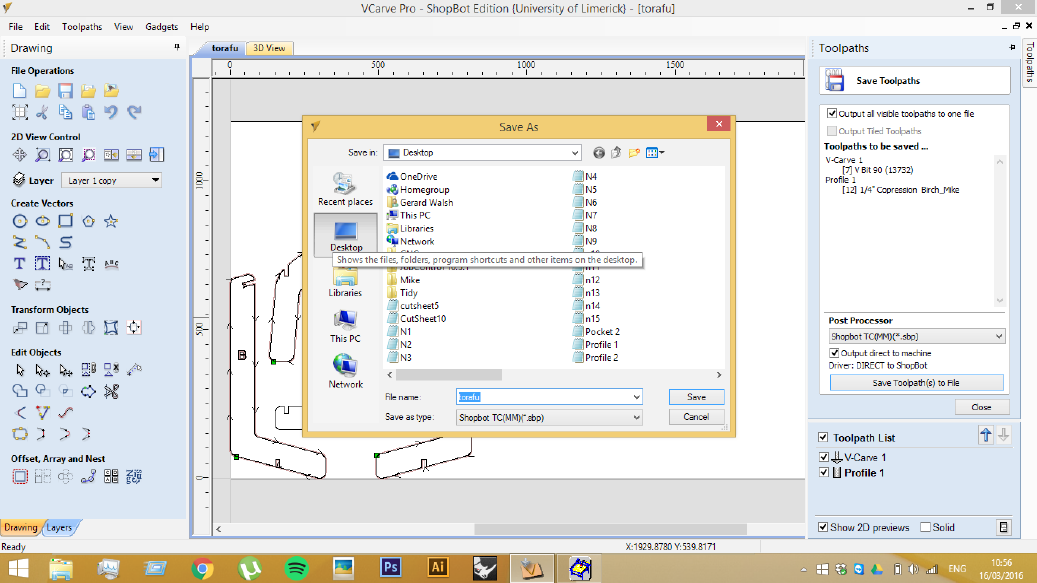Click the Redo arrow icon

(x=134, y=112)
